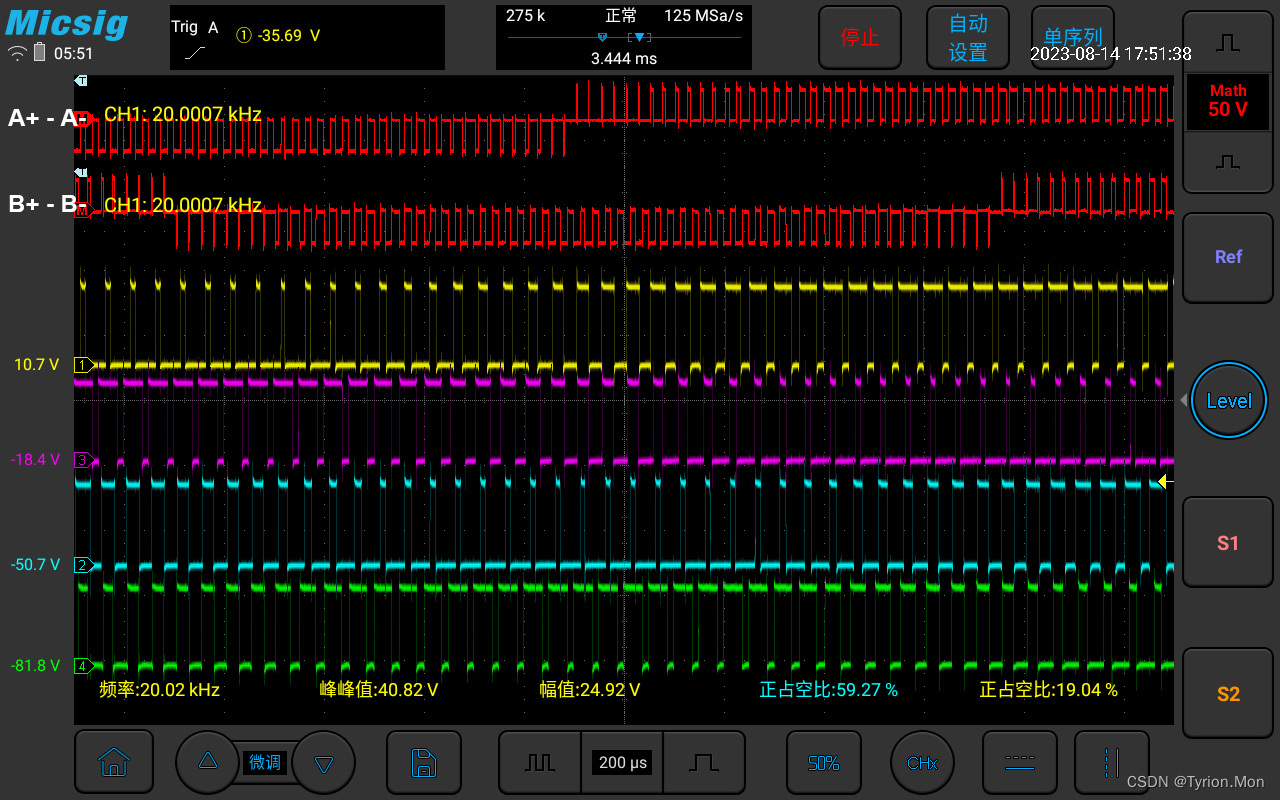Select the Math 50 V scale readout
The height and width of the screenshot is (800, 1280).
point(1228,101)
